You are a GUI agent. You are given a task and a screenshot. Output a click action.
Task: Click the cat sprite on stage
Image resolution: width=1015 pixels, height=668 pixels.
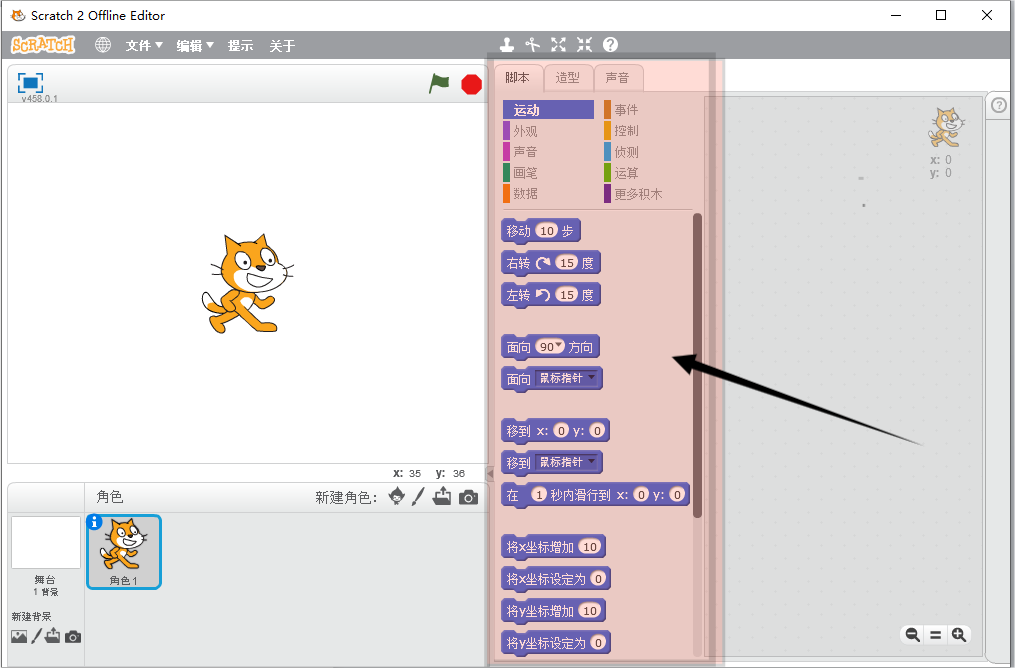point(247,284)
